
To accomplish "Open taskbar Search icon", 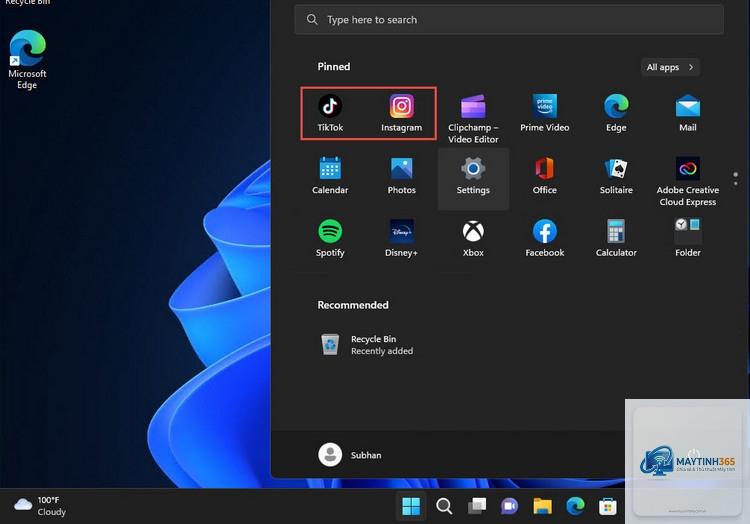I will click(x=444, y=506).
